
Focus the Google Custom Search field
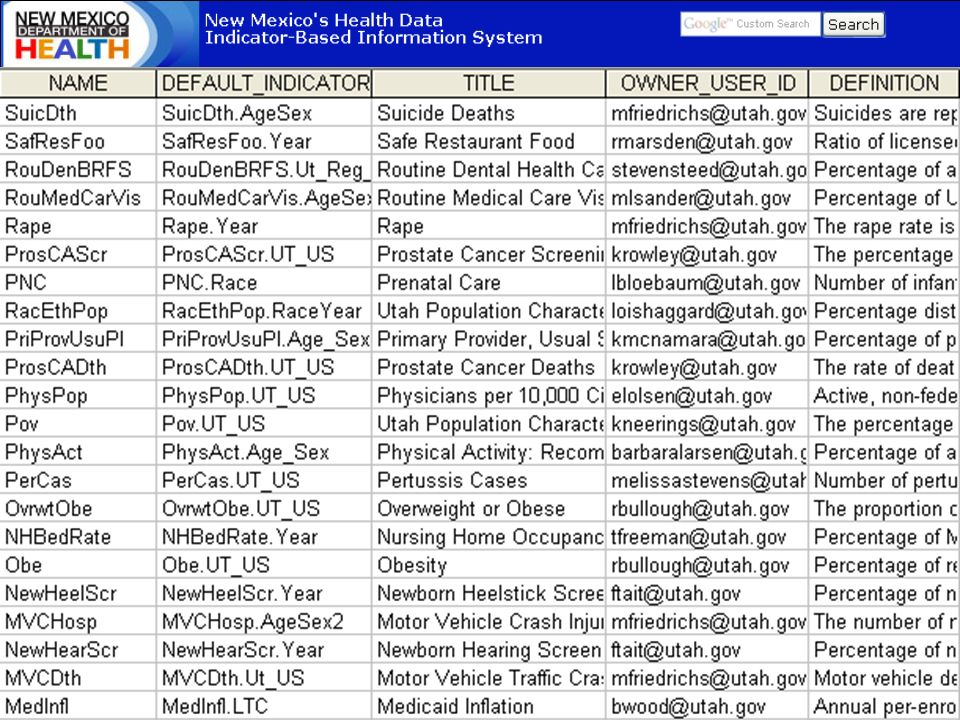pos(750,24)
